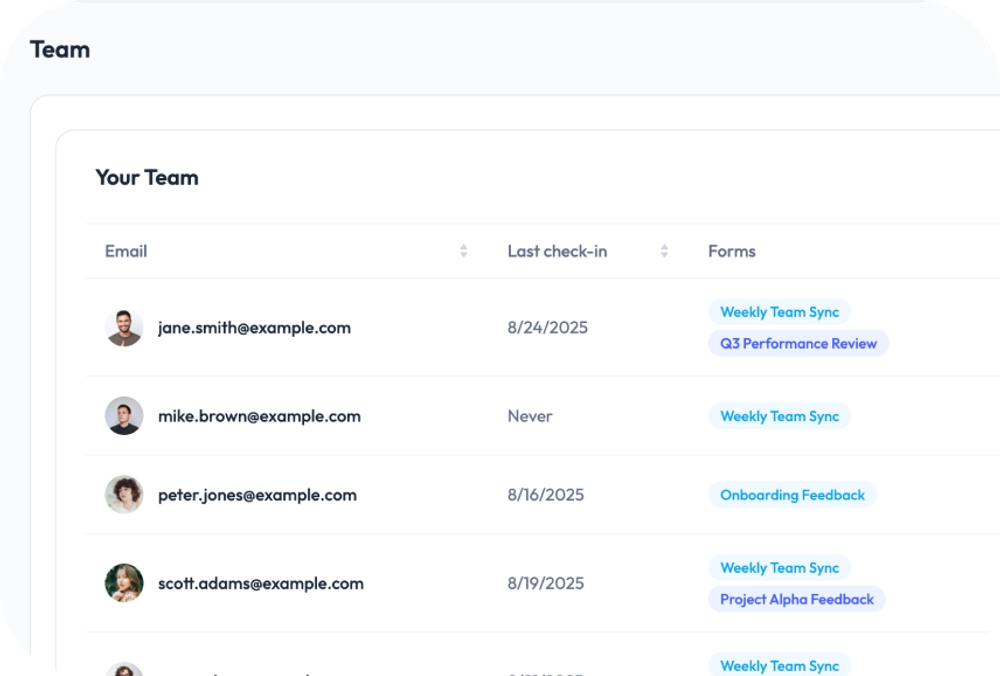Sort table by Email column arrows

464,251
